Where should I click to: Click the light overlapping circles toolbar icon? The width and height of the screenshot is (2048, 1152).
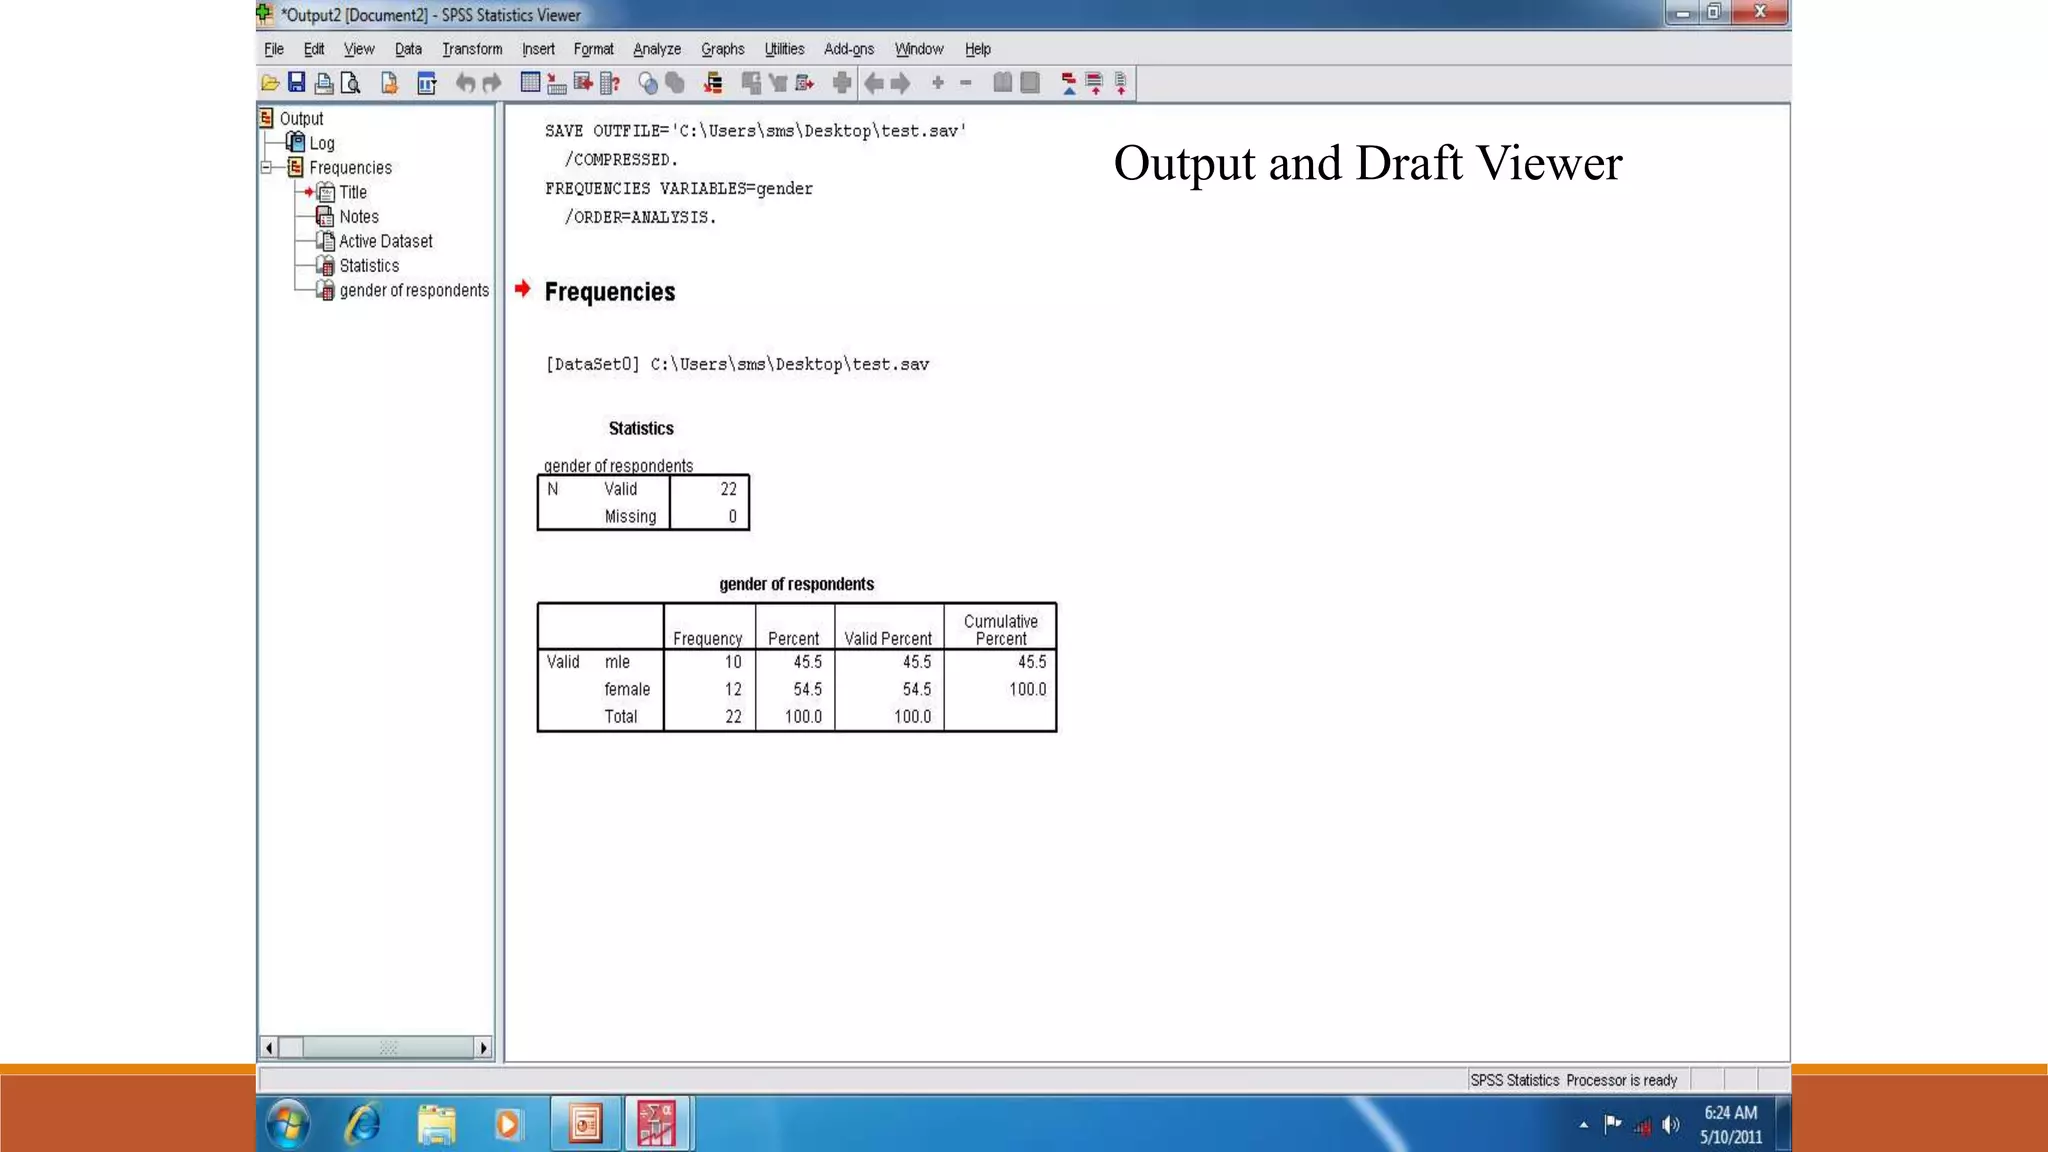click(x=648, y=84)
